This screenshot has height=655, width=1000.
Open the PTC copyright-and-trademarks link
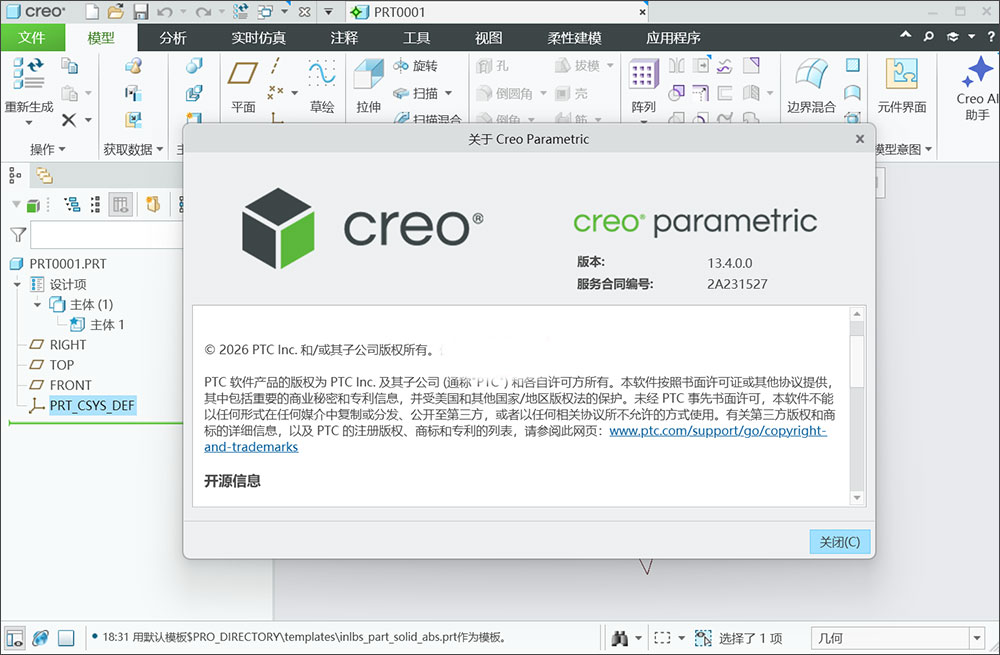coord(718,431)
